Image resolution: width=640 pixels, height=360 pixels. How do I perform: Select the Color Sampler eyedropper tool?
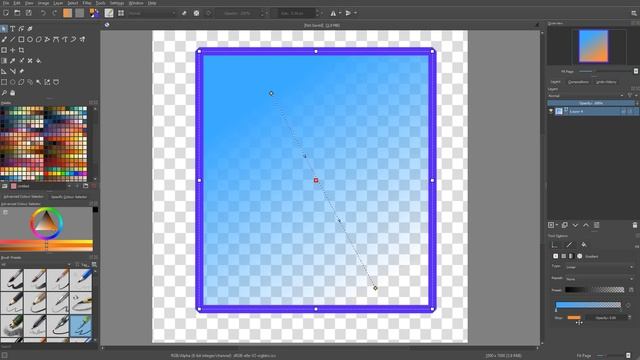(x=13, y=60)
